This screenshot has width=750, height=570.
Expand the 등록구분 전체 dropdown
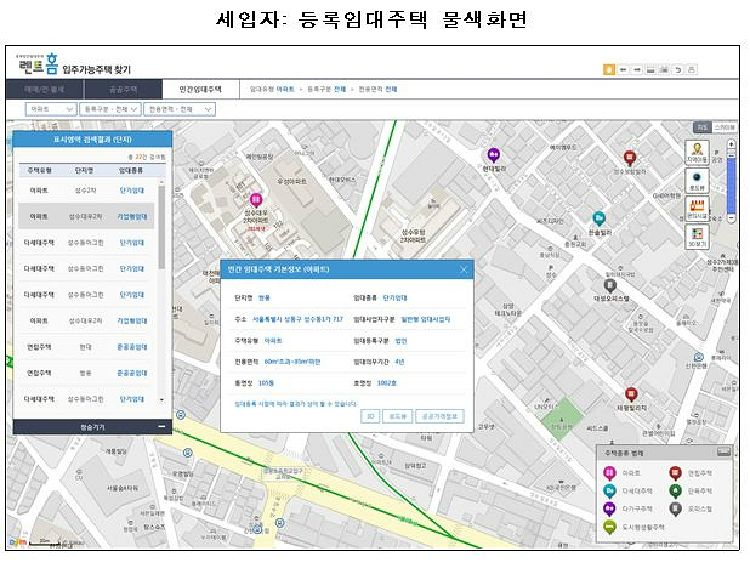(109, 108)
